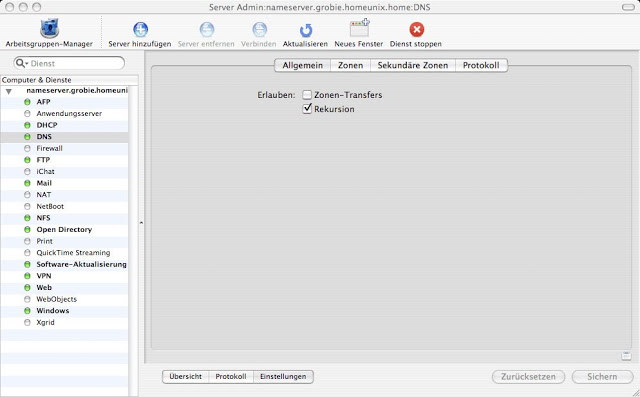Show the Übersicht view at the bottom
This screenshot has height=397, width=640.
pyautogui.click(x=186, y=377)
